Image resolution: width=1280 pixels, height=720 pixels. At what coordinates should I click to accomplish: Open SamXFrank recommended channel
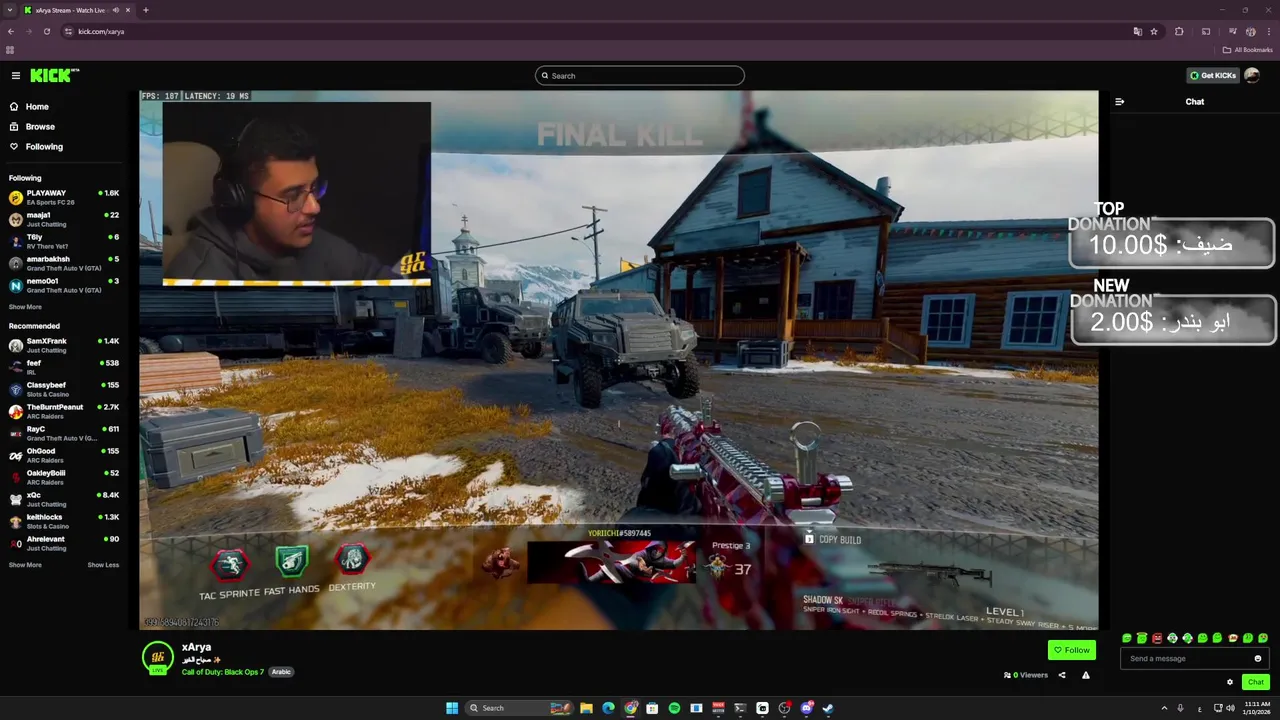pyautogui.click(x=64, y=345)
